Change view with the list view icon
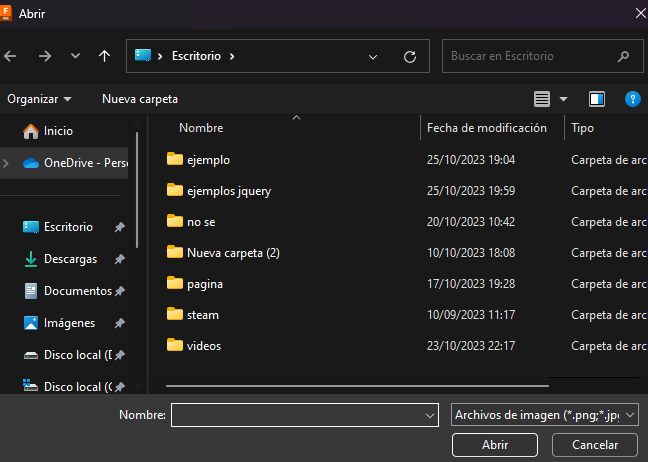 tap(542, 99)
